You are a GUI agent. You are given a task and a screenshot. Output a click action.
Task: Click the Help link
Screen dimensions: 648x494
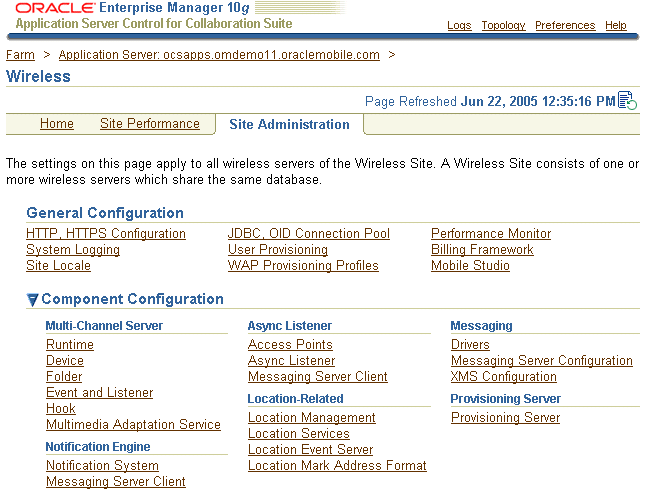[x=616, y=26]
